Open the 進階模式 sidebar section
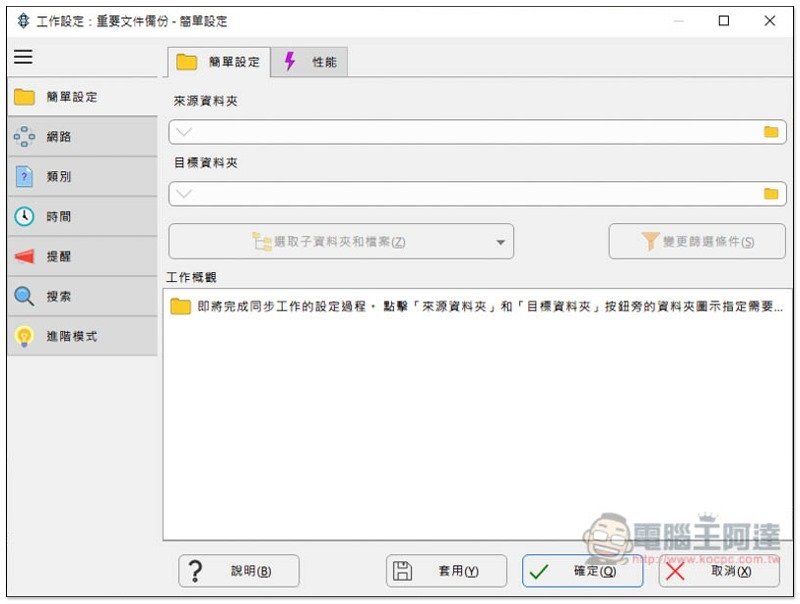Image resolution: width=800 pixels, height=604 pixels. [82, 336]
